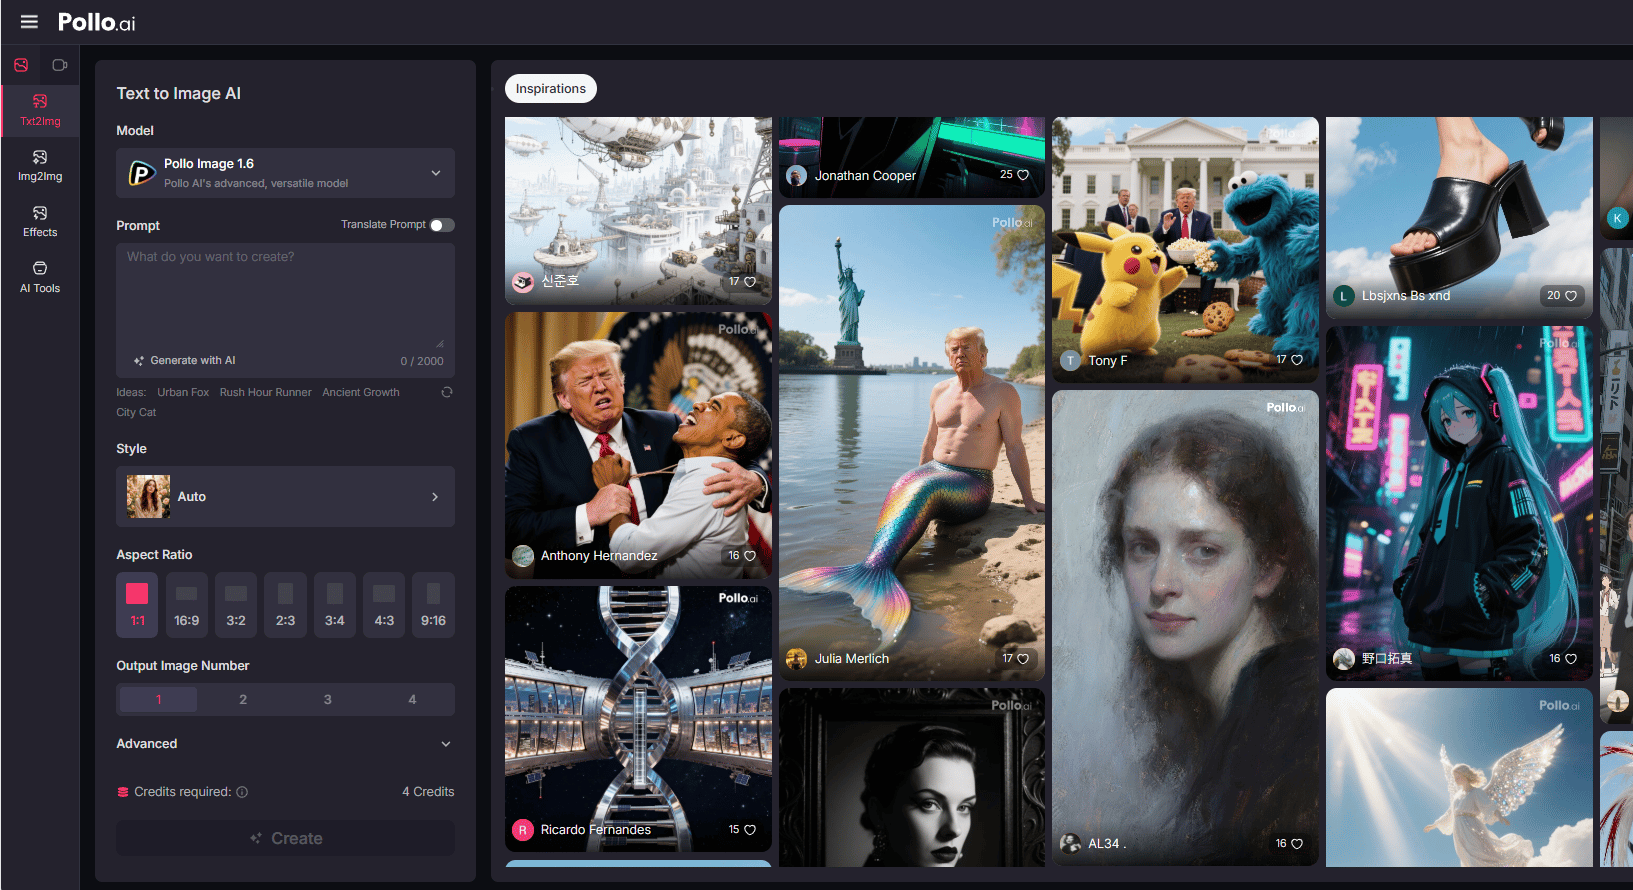
Task: Switch to the video mode icon tab
Action: (60, 65)
